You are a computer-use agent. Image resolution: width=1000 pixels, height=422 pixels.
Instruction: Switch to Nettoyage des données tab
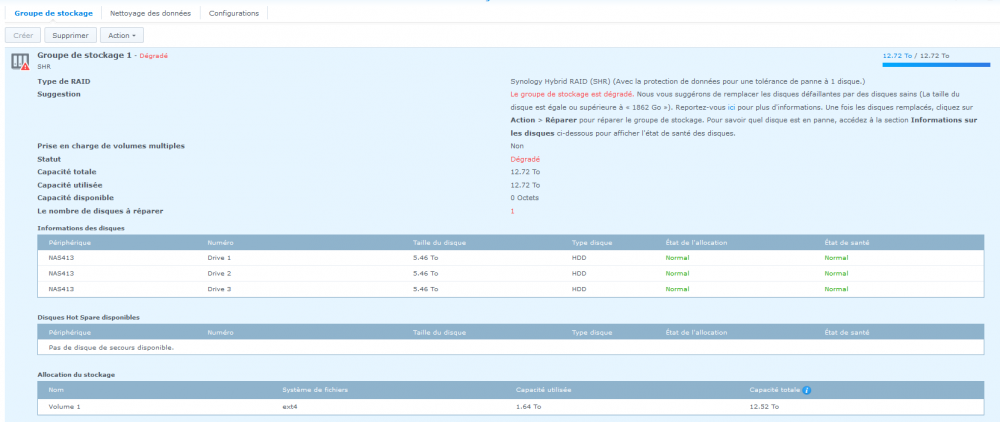150,13
